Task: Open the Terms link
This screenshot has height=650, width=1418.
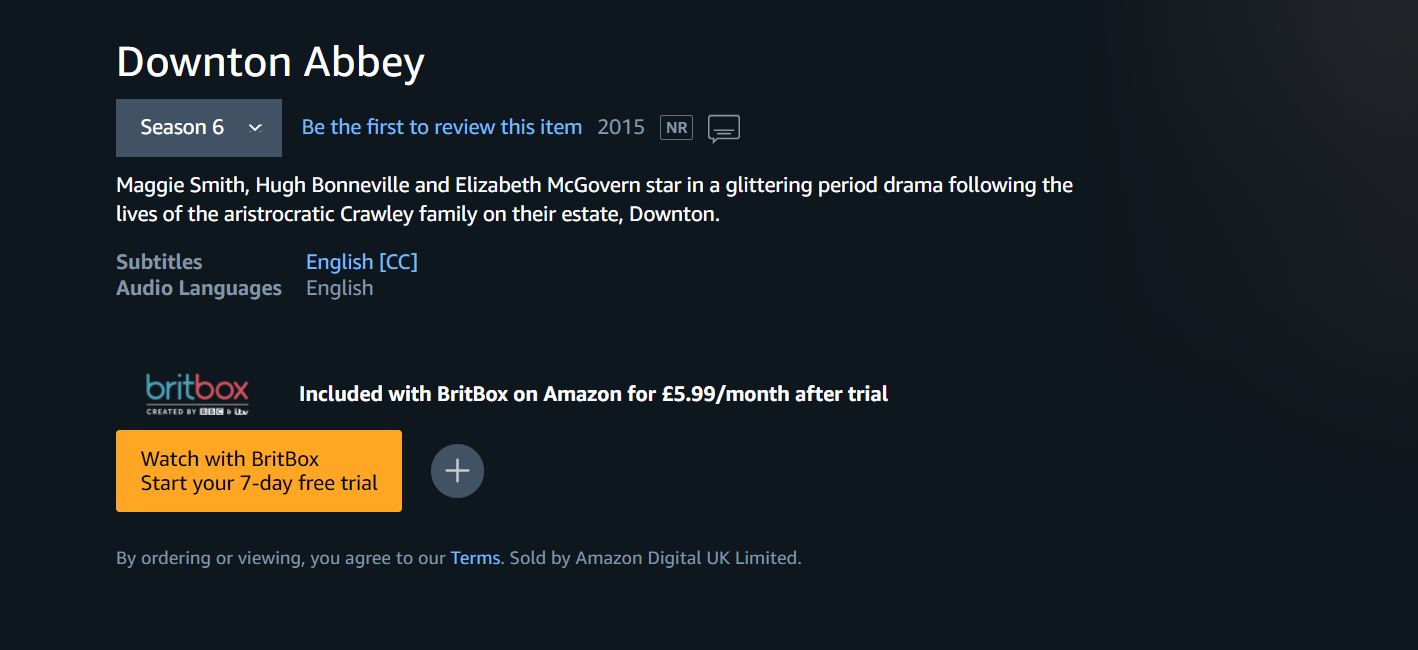Action: [475, 558]
